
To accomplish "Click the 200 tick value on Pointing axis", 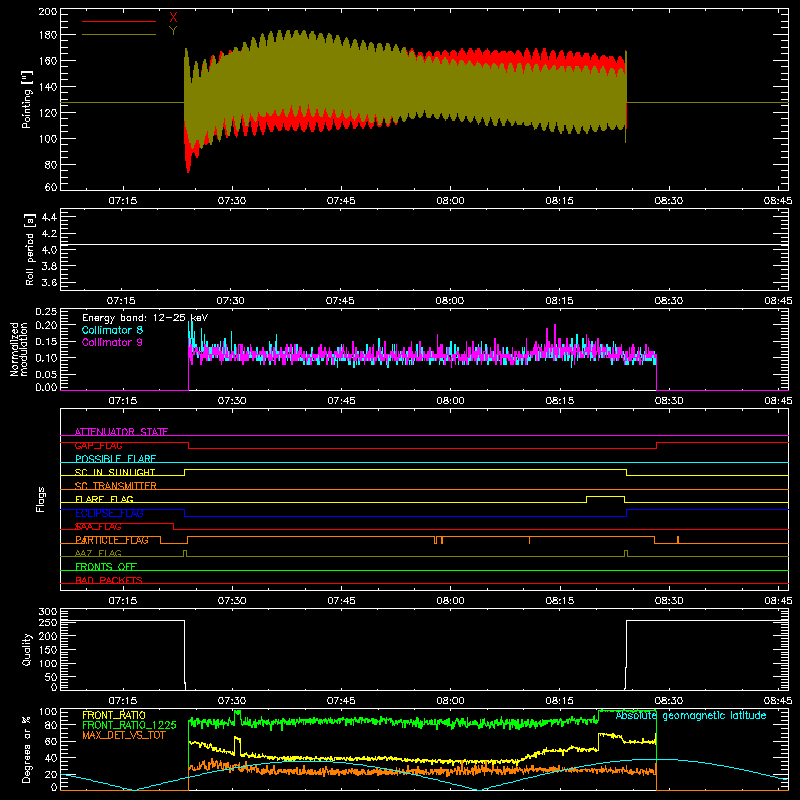I will (48, 12).
